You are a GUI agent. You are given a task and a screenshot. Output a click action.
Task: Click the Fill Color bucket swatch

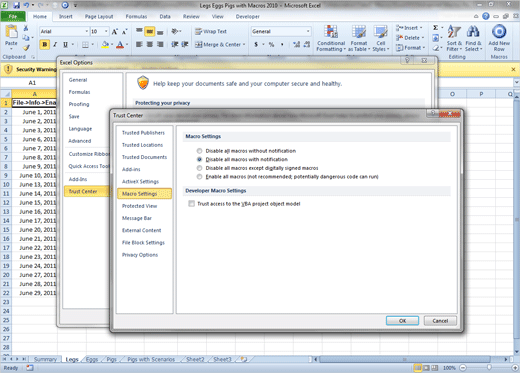click(105, 44)
